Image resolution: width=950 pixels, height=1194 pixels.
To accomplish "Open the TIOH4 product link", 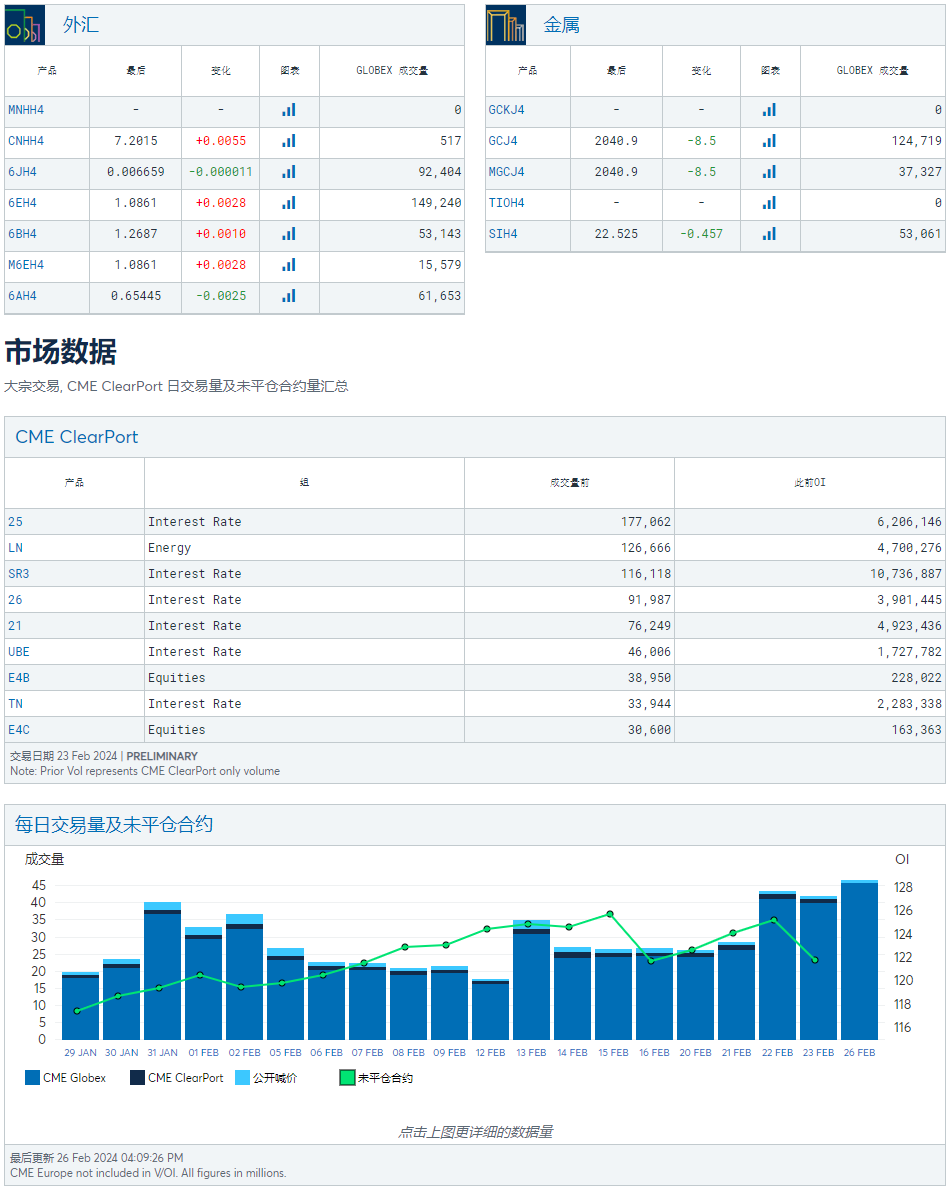I will pos(506,203).
